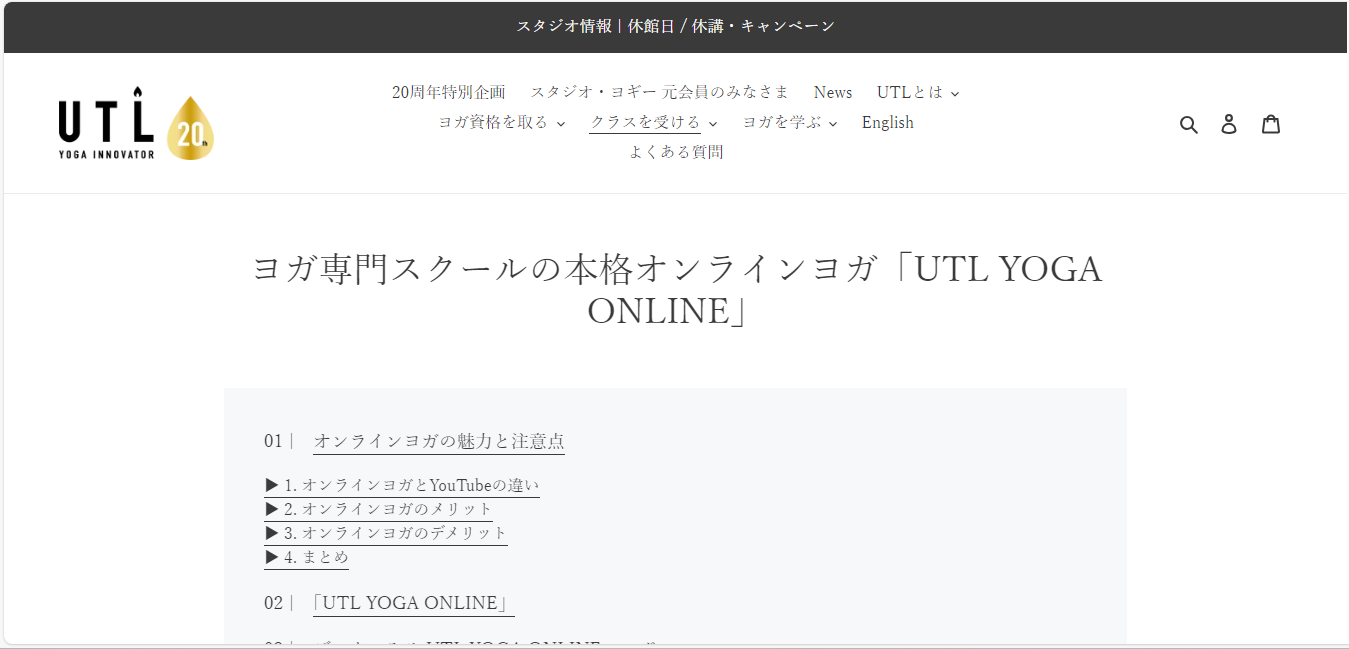Jump to オンラインヨガの魅力と注意点 section

438,441
